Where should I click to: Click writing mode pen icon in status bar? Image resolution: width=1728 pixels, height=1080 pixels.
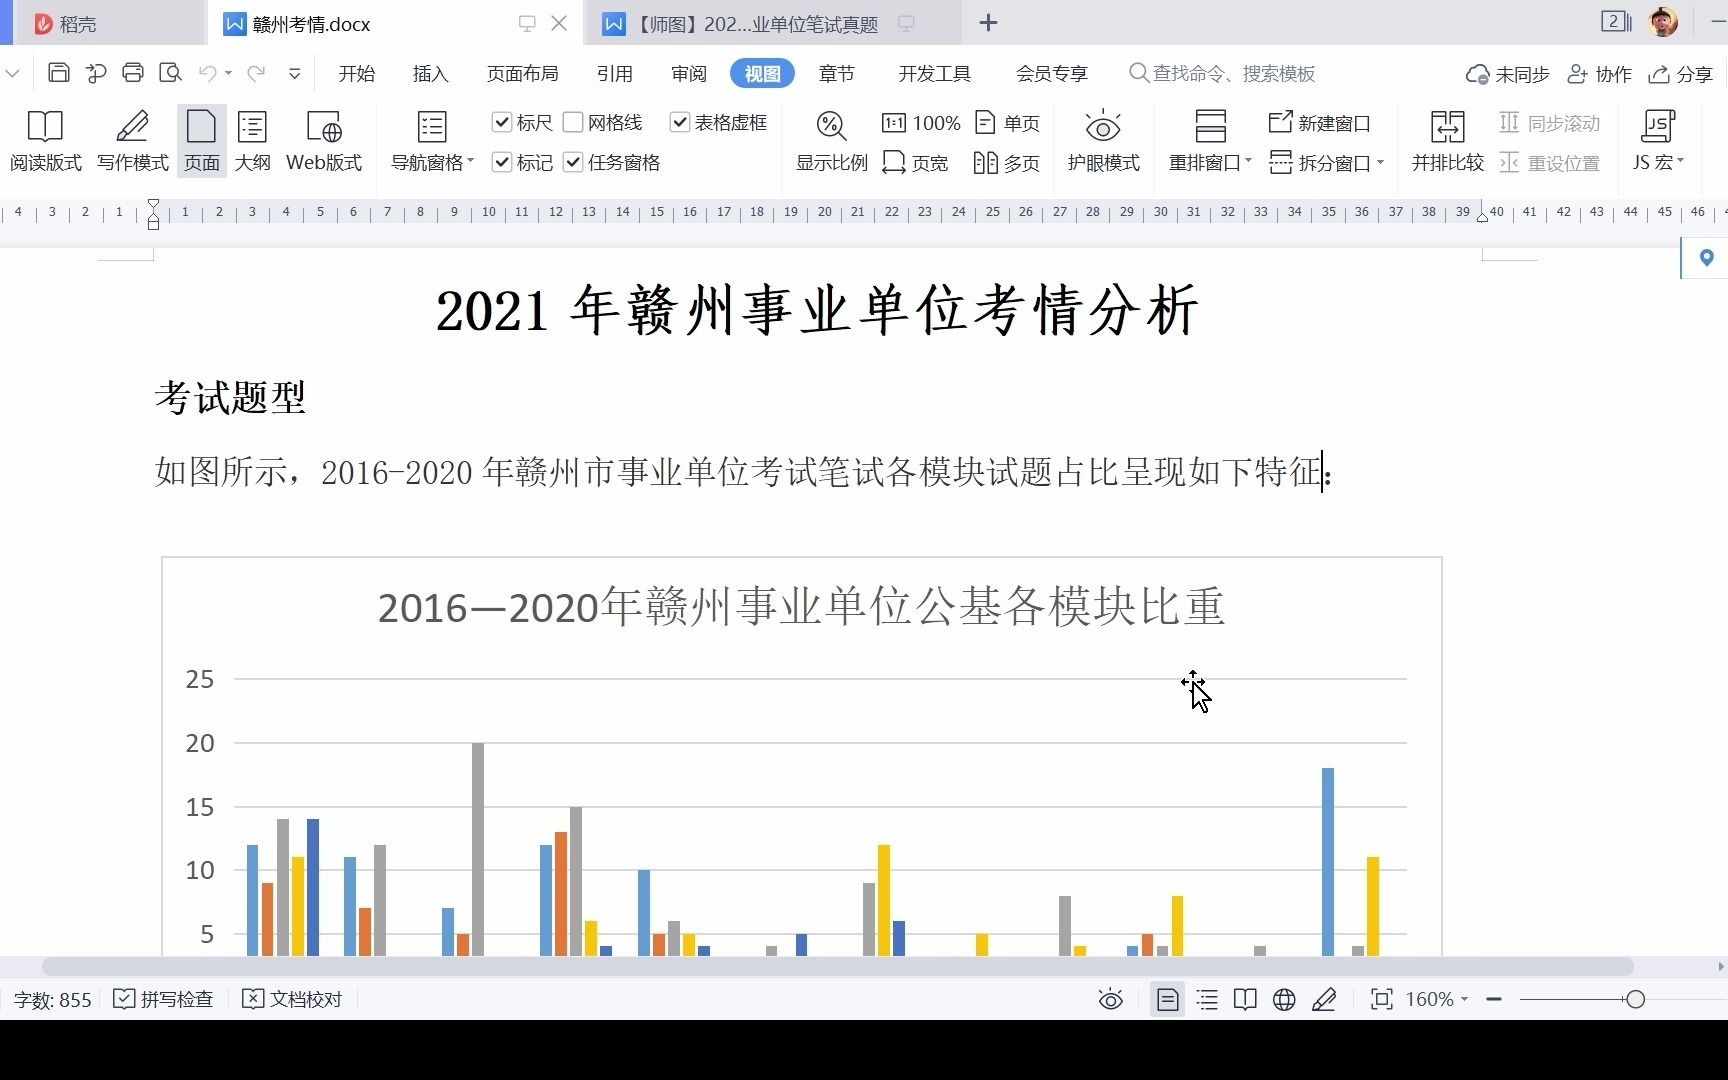[x=1324, y=999]
